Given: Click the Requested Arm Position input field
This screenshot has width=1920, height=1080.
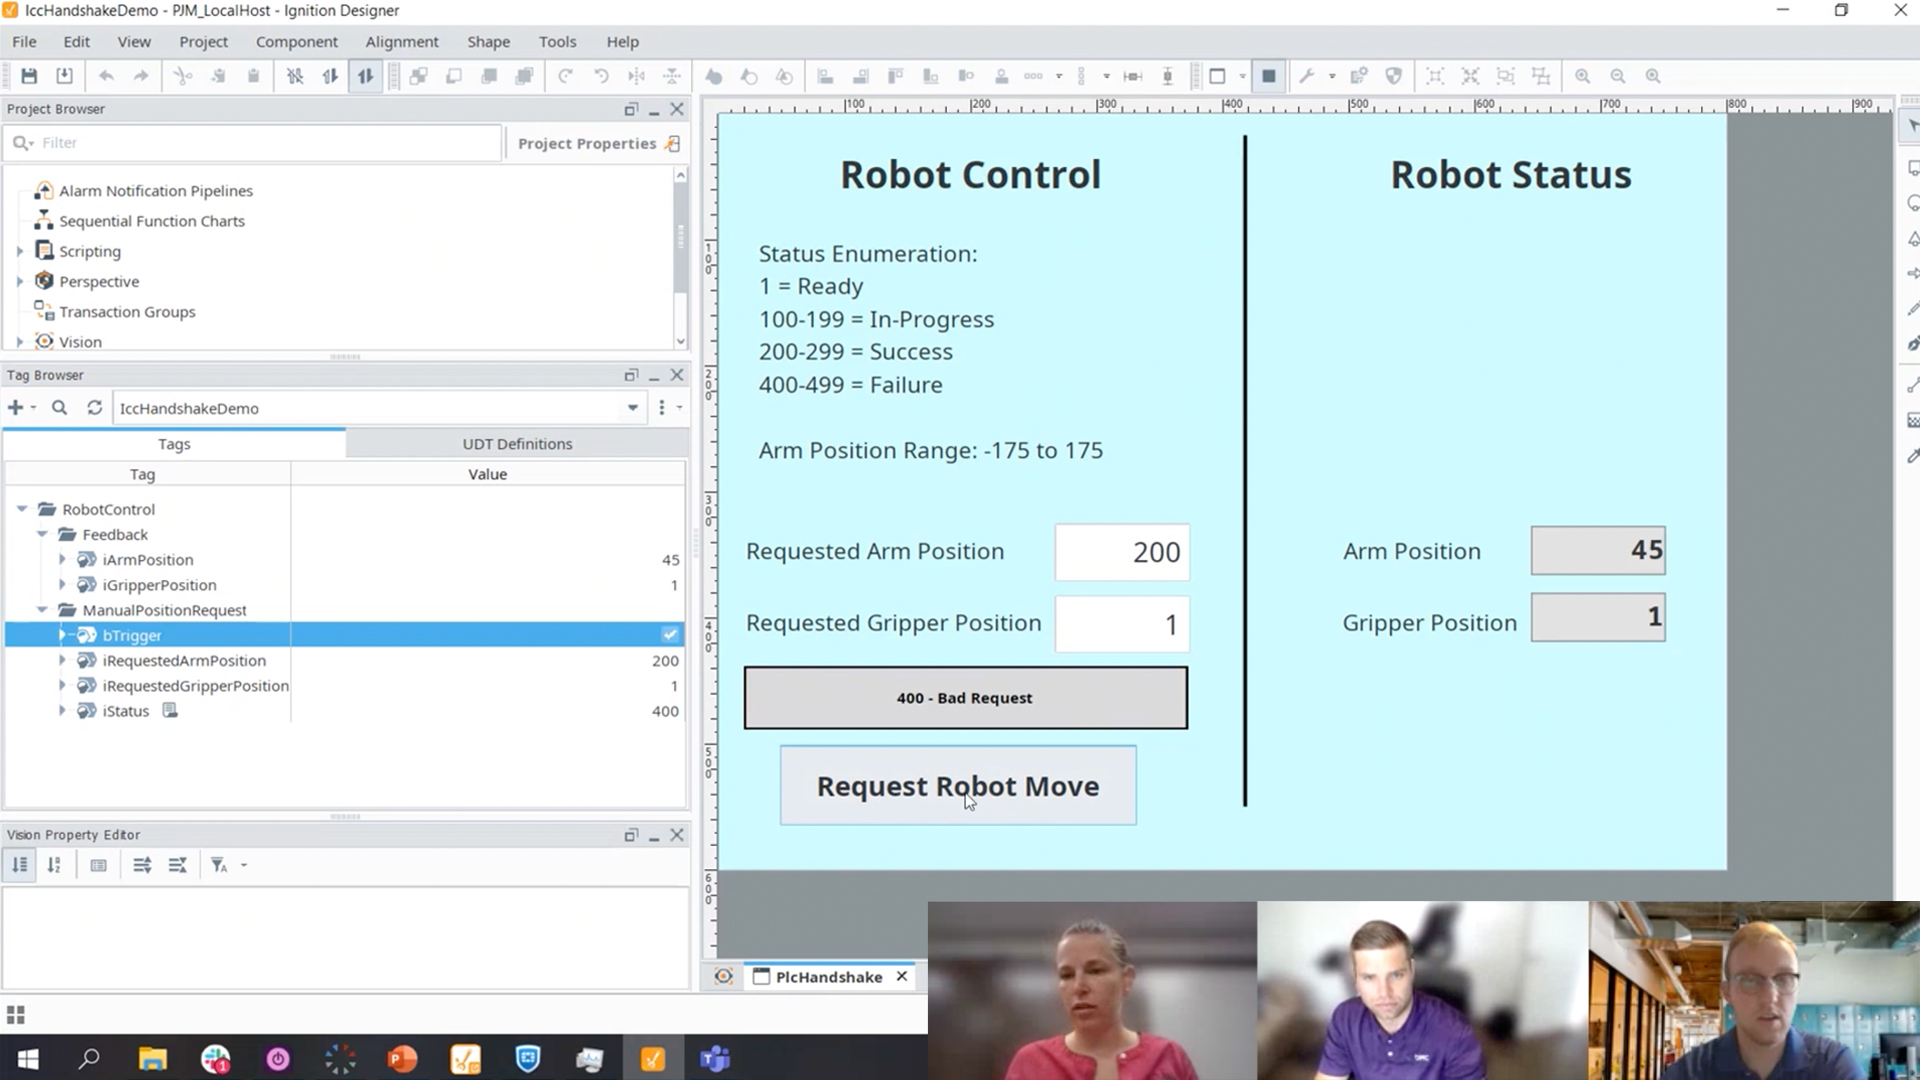Looking at the screenshot, I should 1122,552.
